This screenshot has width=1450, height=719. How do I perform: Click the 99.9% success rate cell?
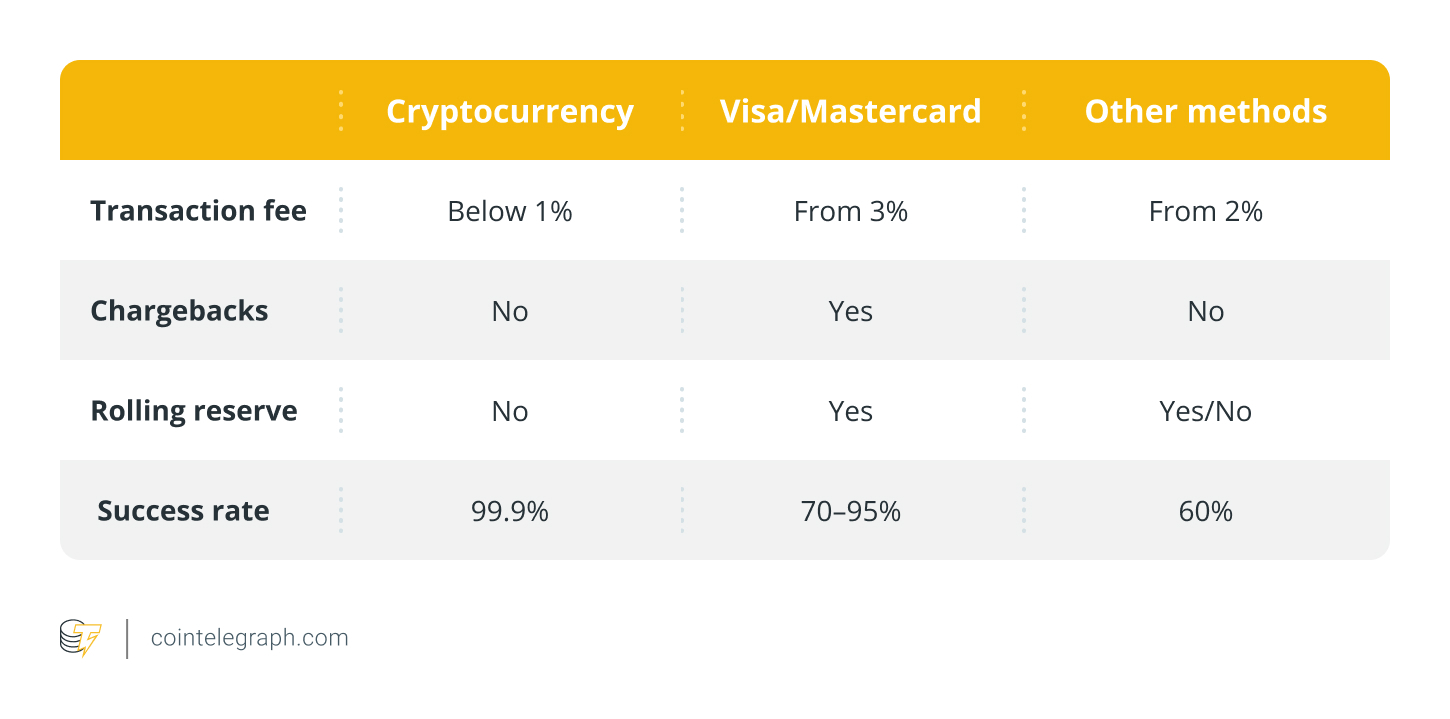point(510,511)
